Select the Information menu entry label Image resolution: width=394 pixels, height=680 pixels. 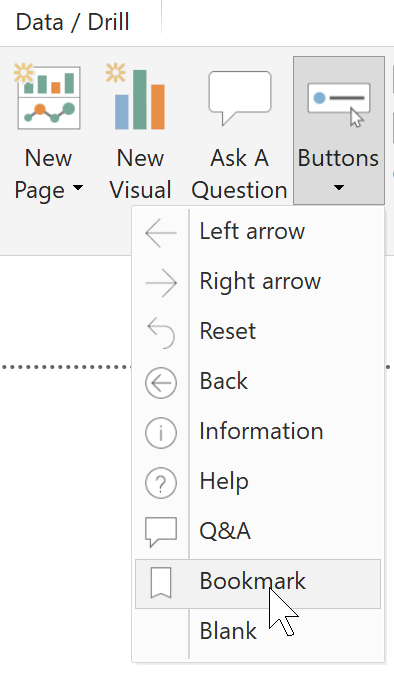tap(261, 431)
